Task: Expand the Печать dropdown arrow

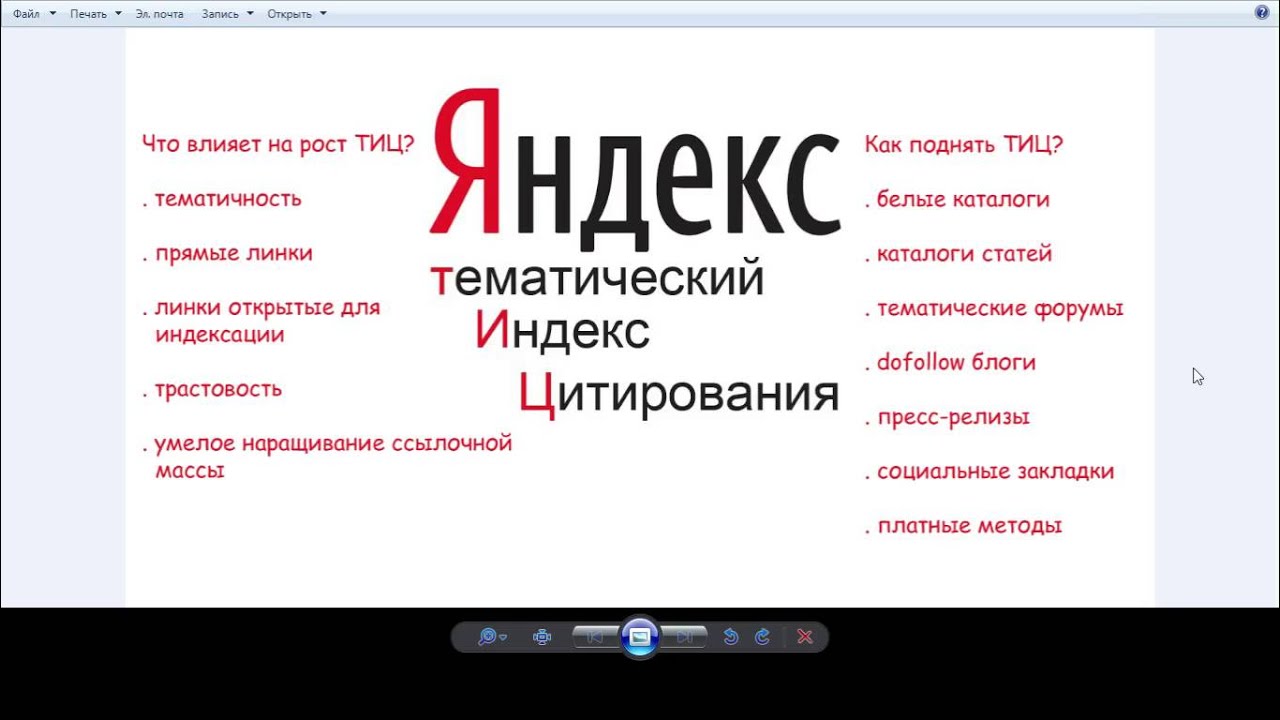Action: pos(118,14)
